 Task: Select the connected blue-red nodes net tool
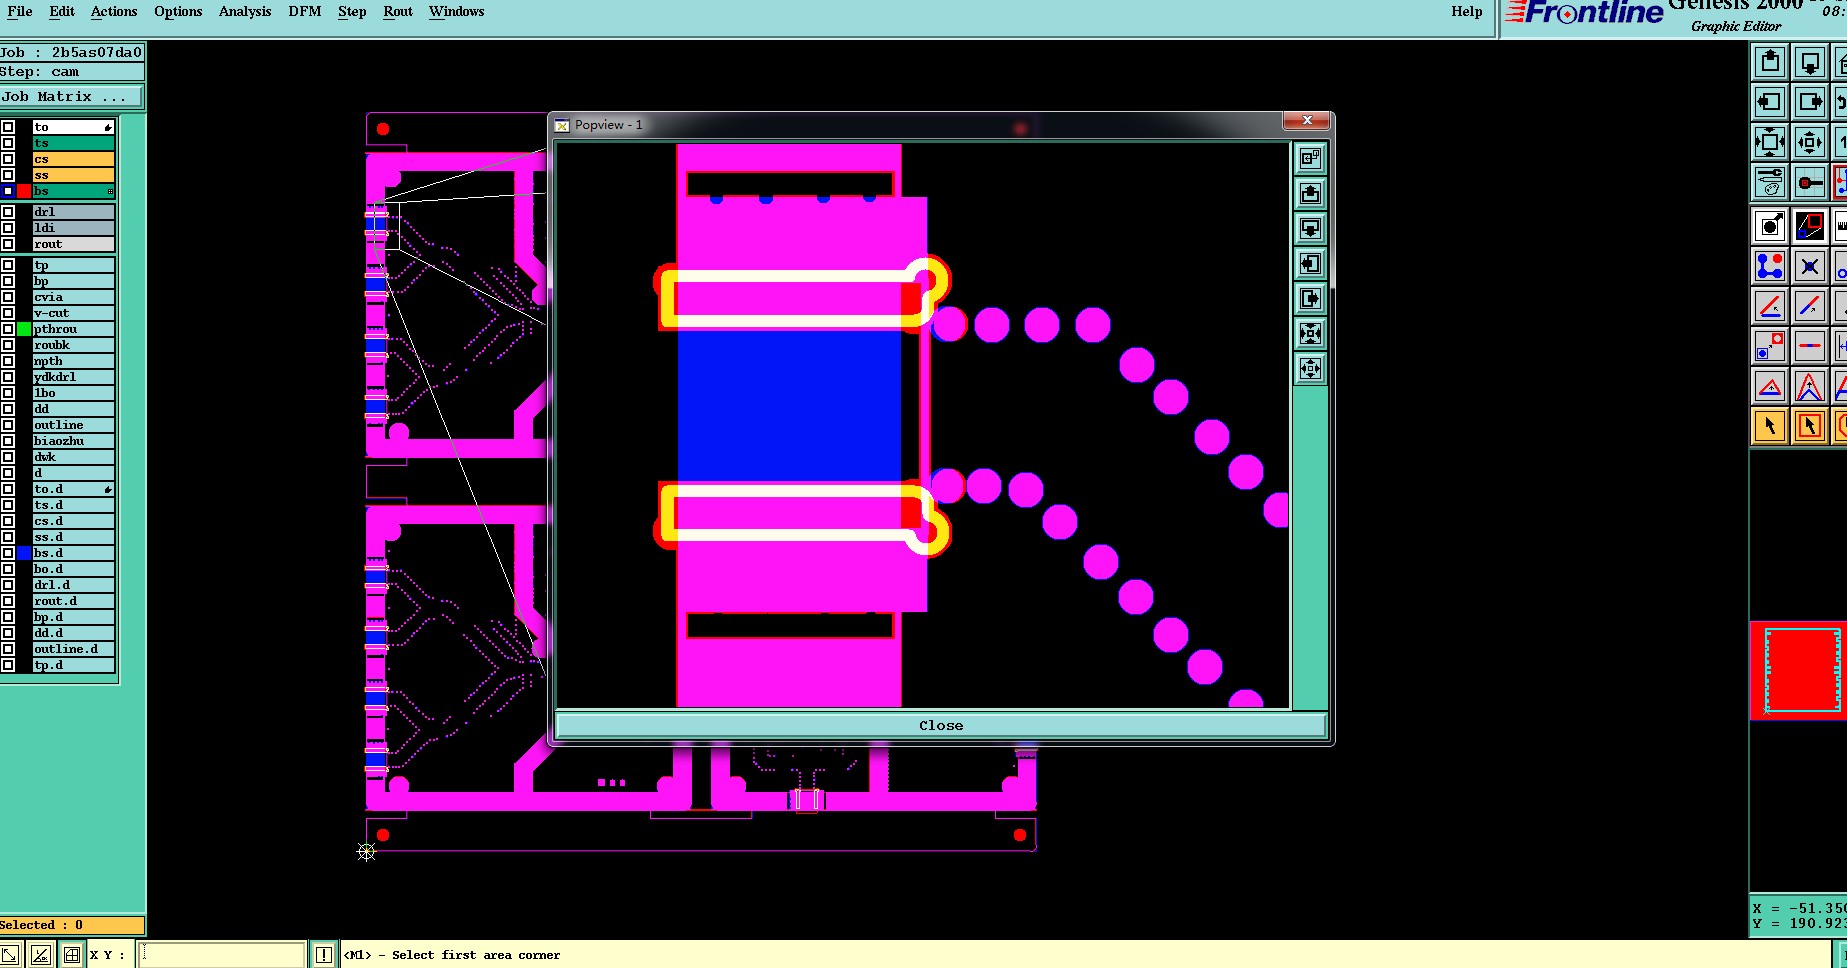[x=1770, y=266]
